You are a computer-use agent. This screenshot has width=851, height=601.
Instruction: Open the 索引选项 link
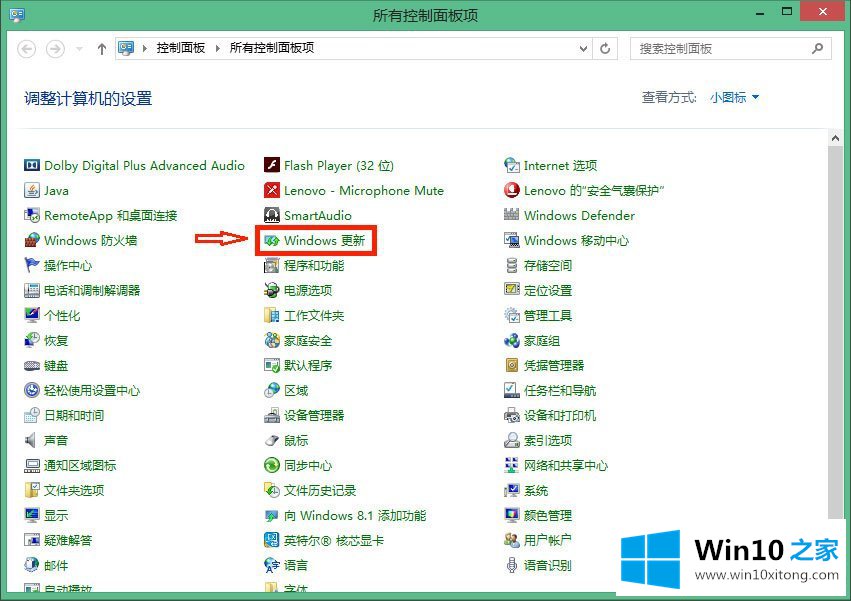(548, 440)
